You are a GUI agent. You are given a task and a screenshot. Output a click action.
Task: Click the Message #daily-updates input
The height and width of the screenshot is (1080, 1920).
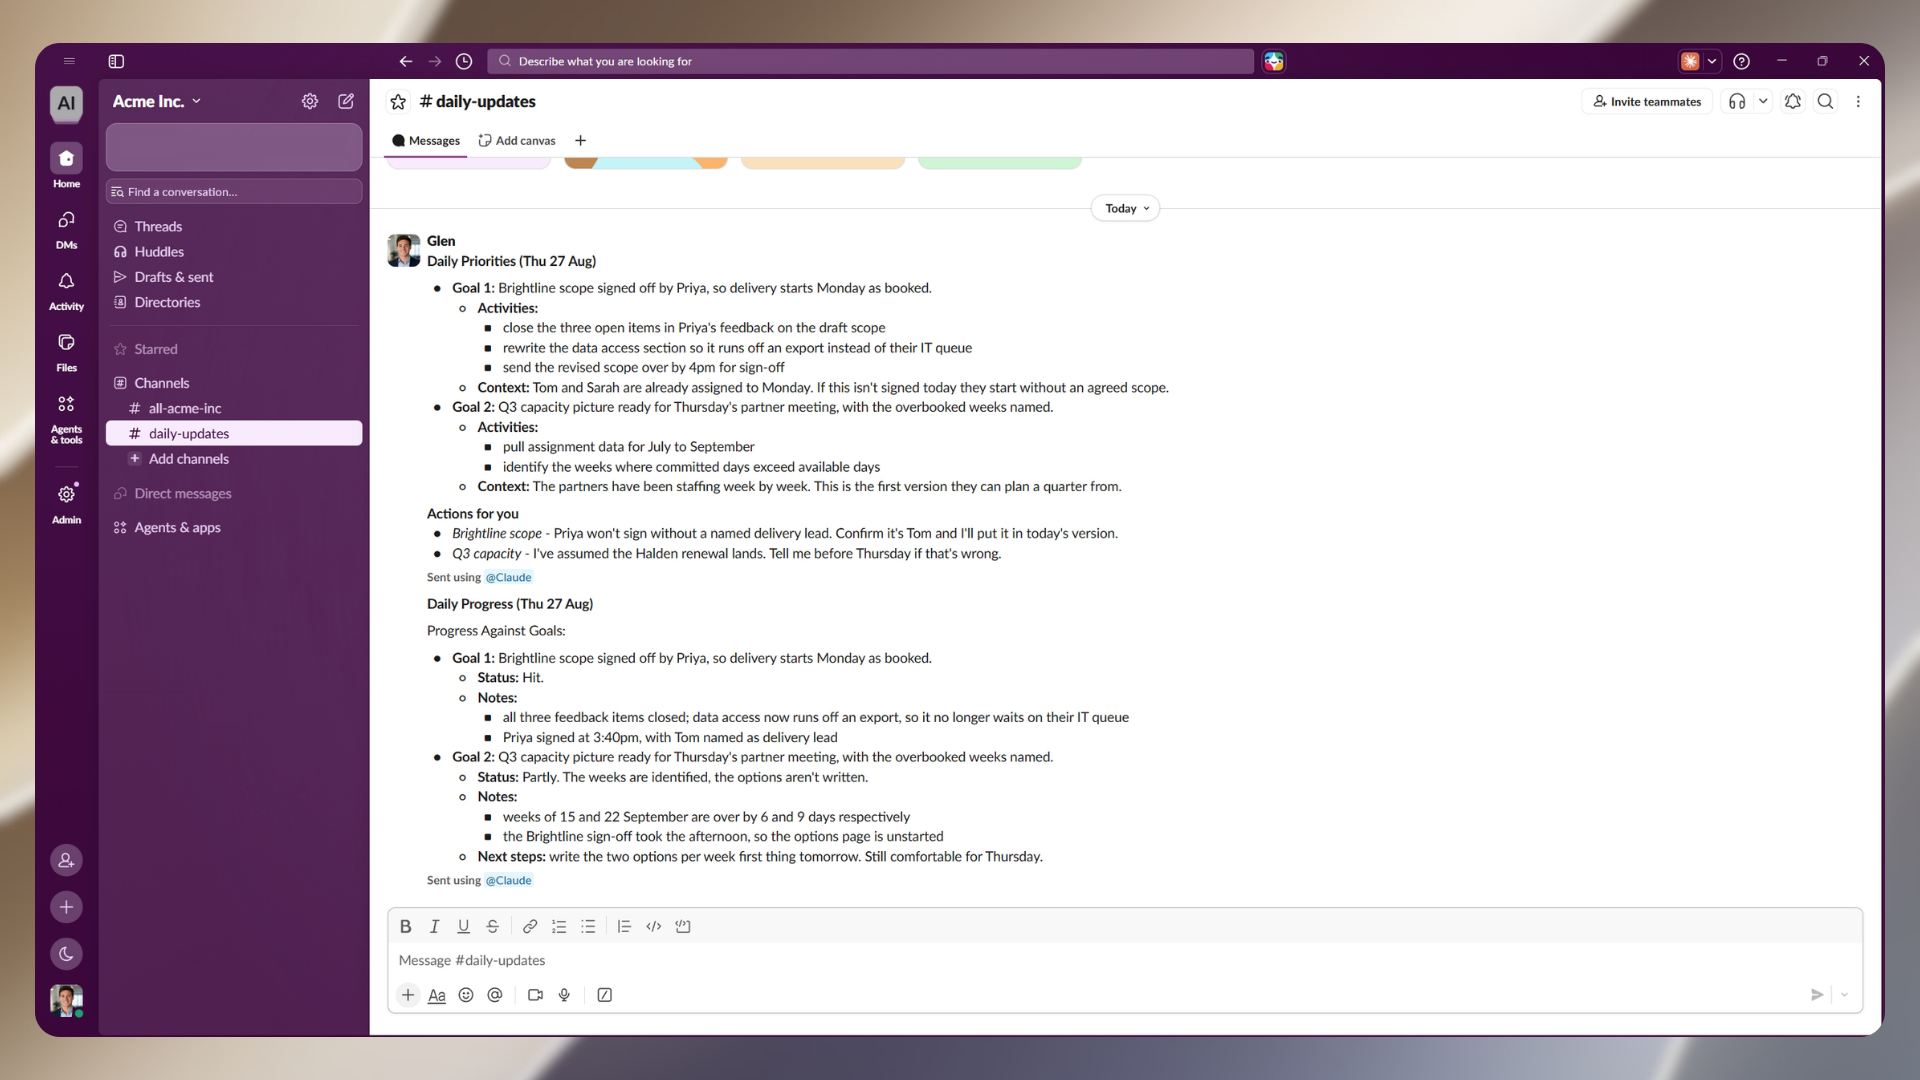pyautogui.click(x=1125, y=960)
